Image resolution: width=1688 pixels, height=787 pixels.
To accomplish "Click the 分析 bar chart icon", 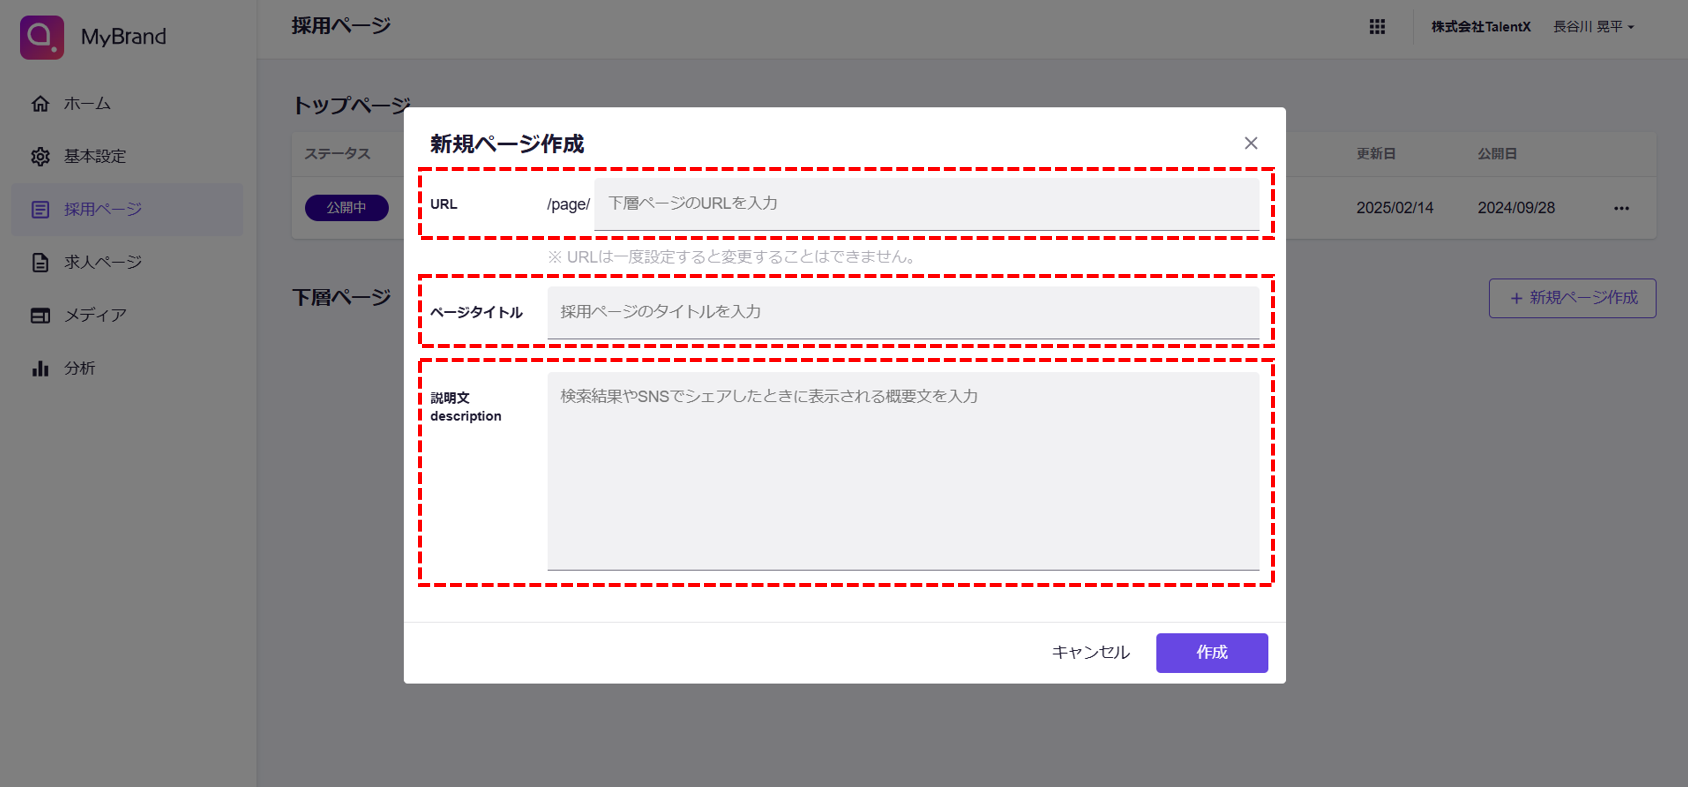I will tap(40, 369).
